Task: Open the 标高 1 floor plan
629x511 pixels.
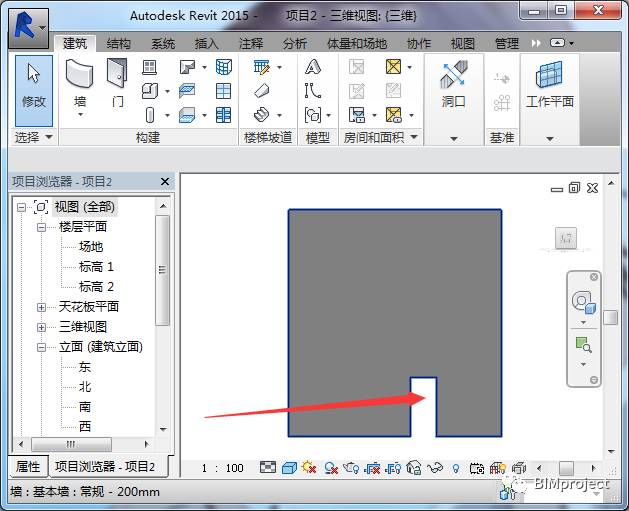Action: pos(96,267)
